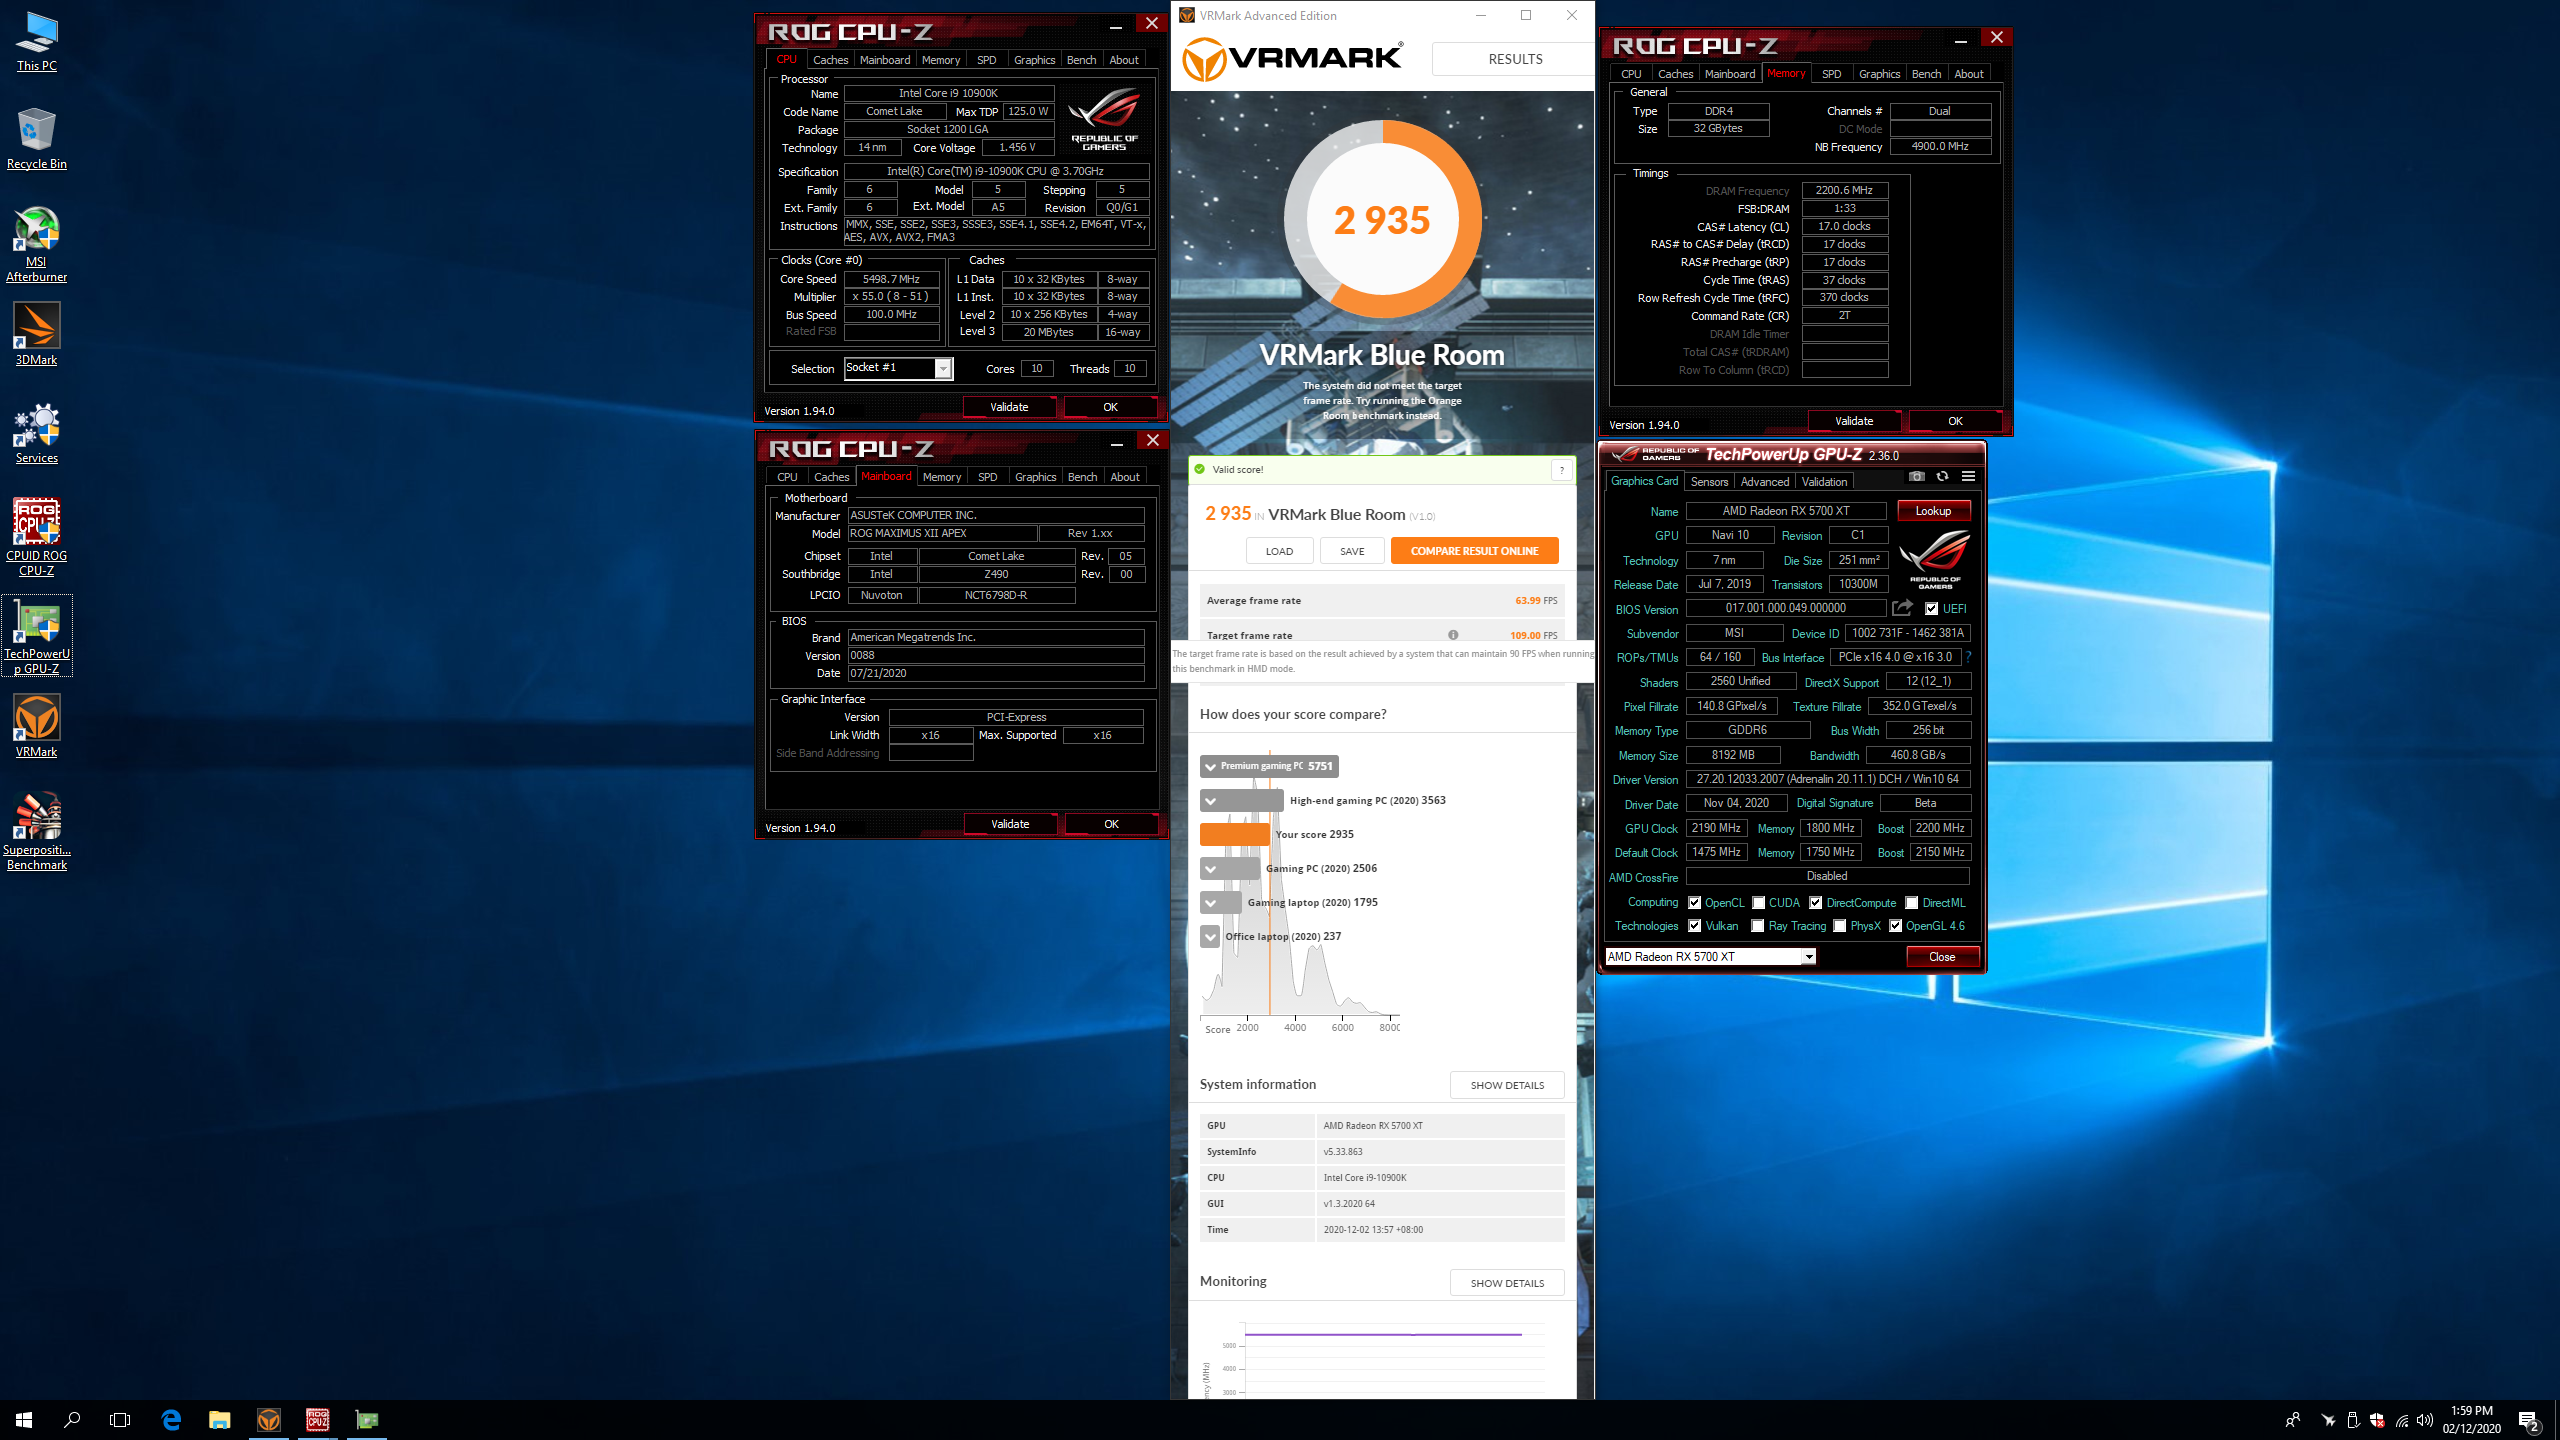
Task: Show Monitoring details
Action: click(1507, 1283)
